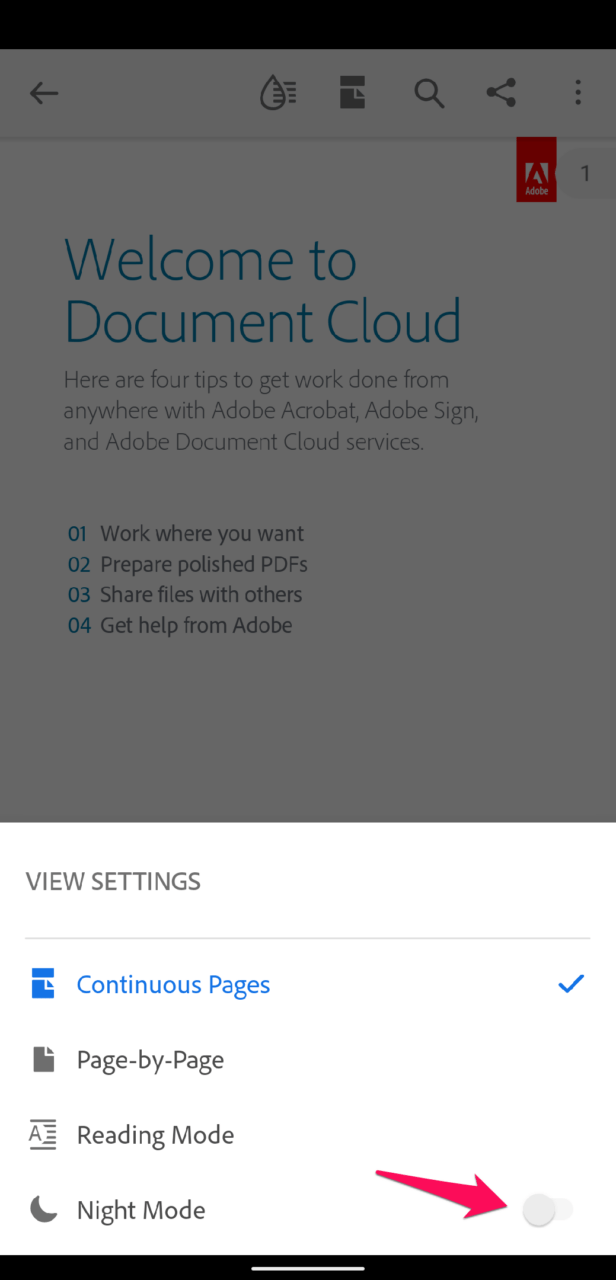616x1280 pixels.
Task: Tap the Adobe logo on the PDF page
Action: 536,169
